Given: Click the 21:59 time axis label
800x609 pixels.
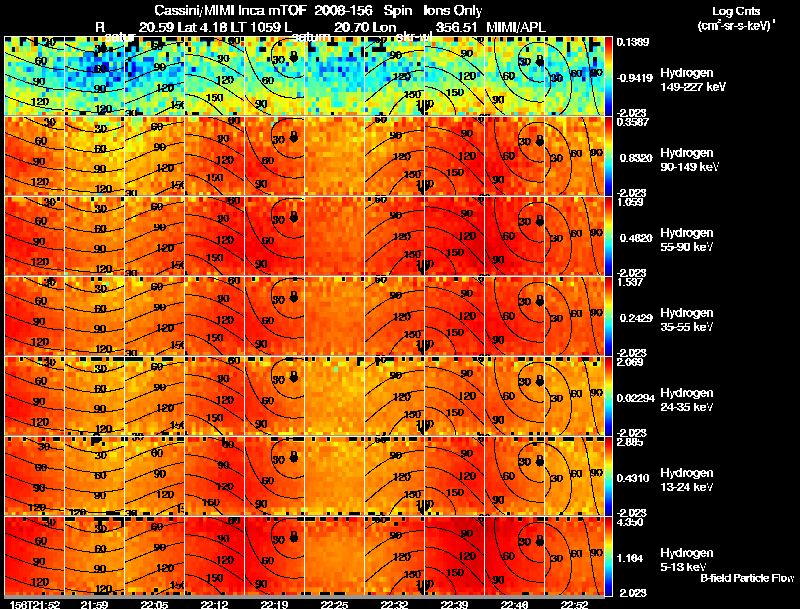Looking at the screenshot, I should [x=94, y=604].
